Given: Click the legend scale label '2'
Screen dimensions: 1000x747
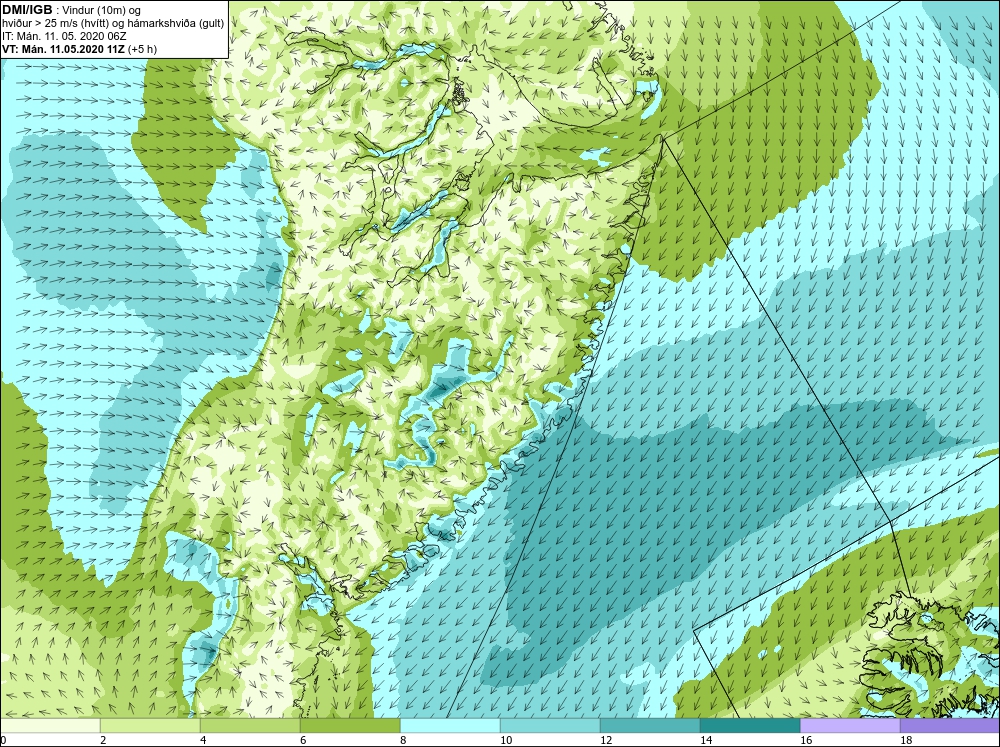Looking at the screenshot, I should 103,740.
